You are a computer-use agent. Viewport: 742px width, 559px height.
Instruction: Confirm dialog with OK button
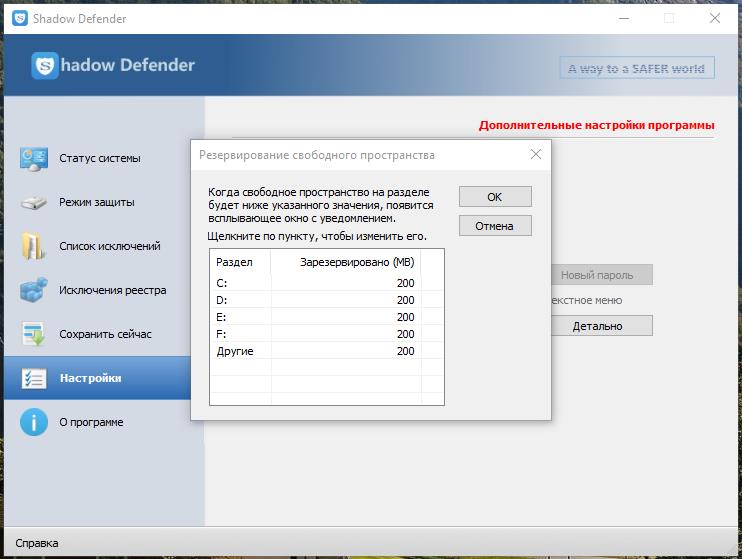(x=495, y=196)
